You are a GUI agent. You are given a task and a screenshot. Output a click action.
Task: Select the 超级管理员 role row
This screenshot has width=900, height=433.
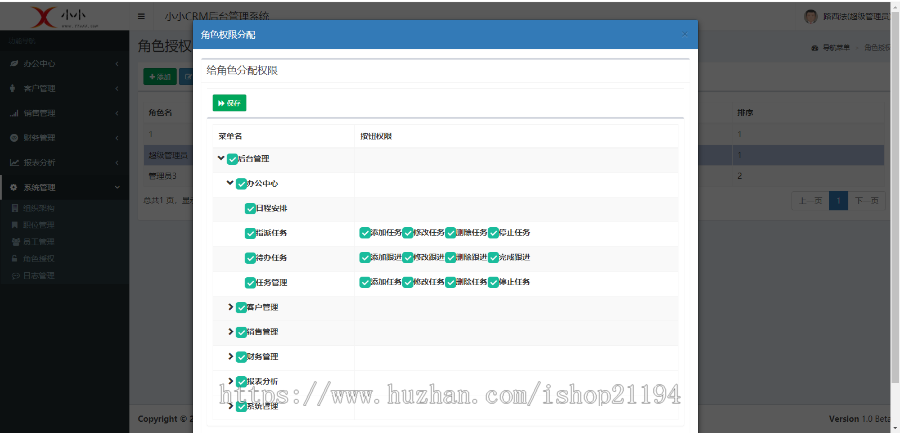pos(168,155)
